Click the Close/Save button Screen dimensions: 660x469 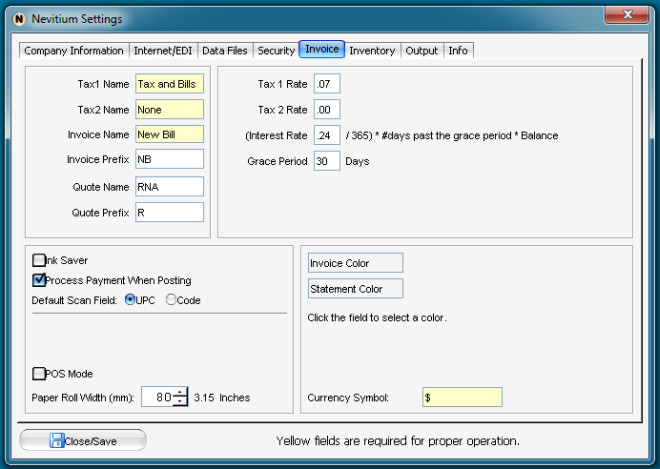click(x=83, y=440)
